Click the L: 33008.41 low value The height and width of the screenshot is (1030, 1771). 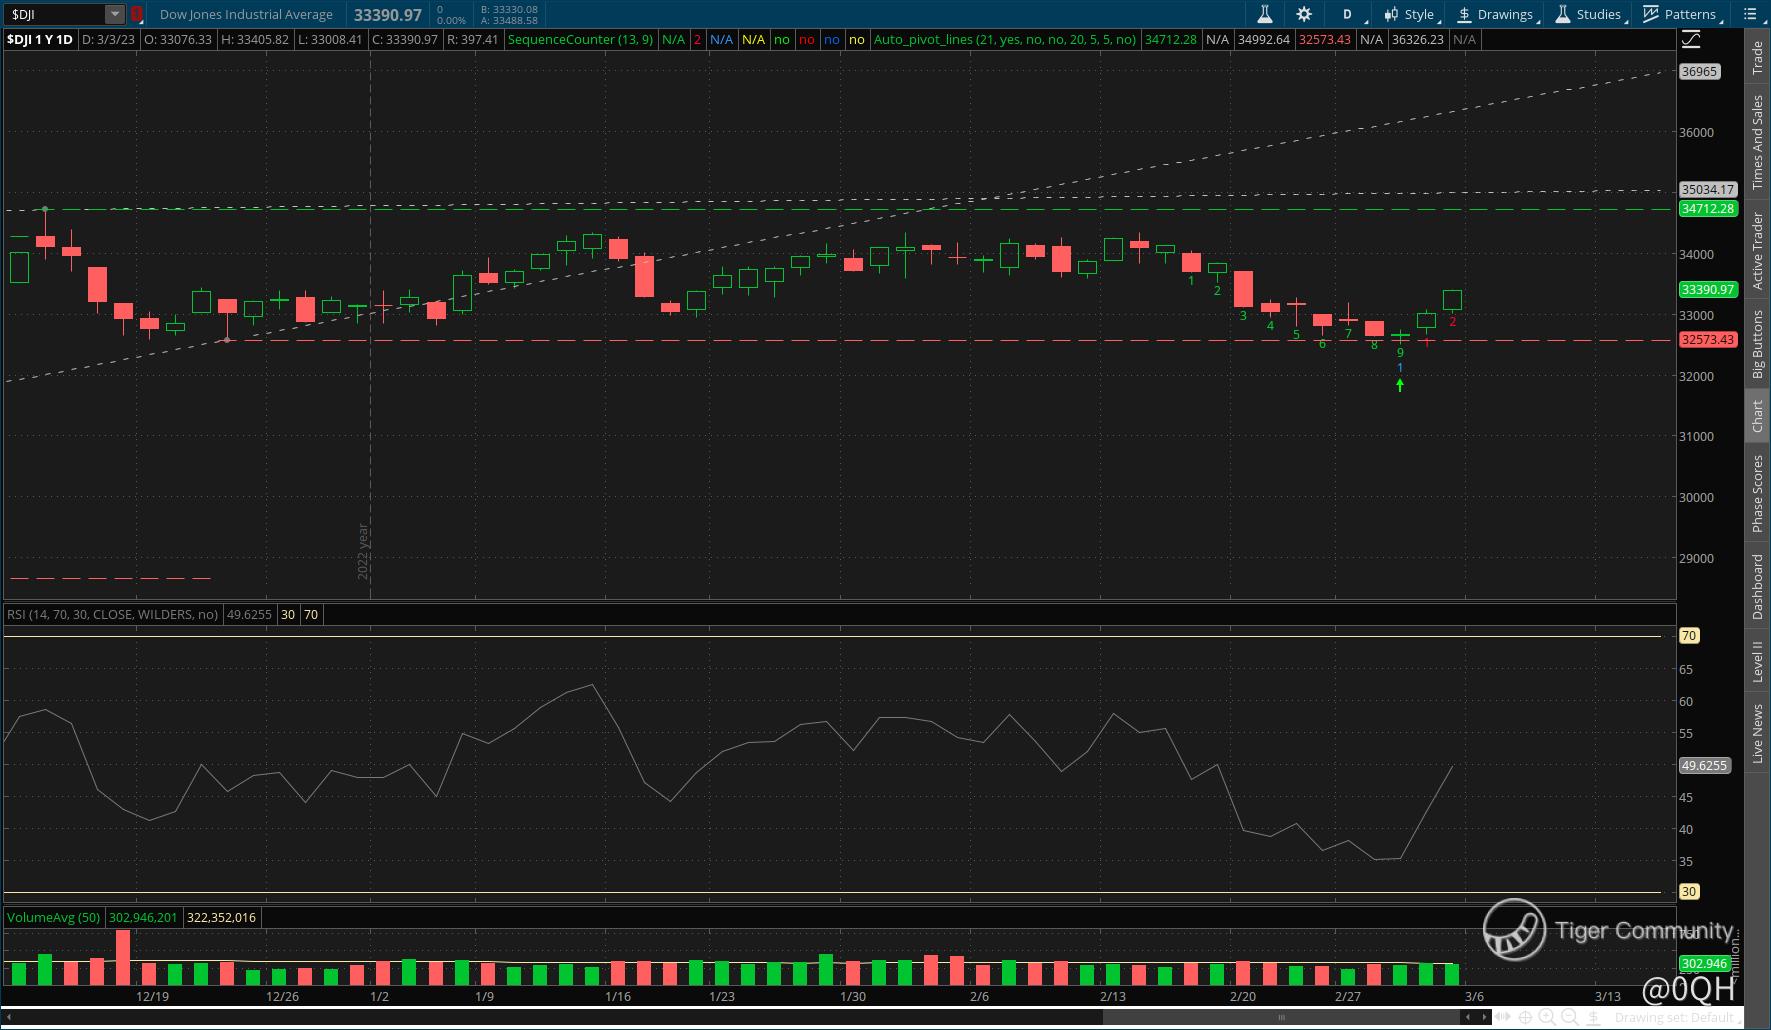click(330, 40)
